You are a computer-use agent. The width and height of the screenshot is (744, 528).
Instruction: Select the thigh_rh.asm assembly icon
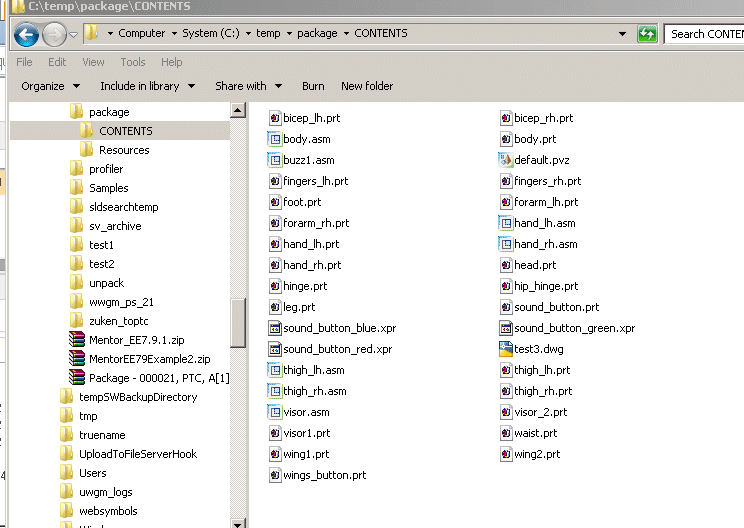pos(275,391)
